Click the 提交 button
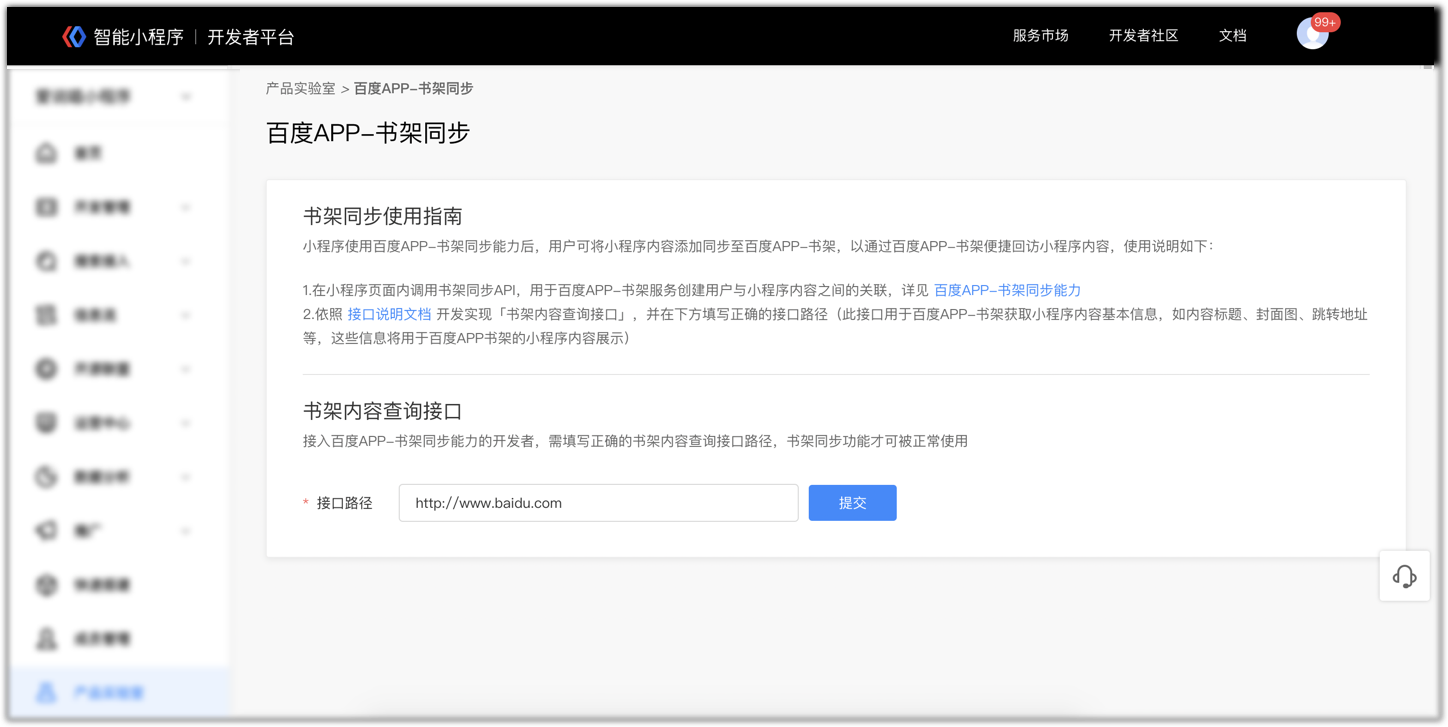 pos(852,503)
